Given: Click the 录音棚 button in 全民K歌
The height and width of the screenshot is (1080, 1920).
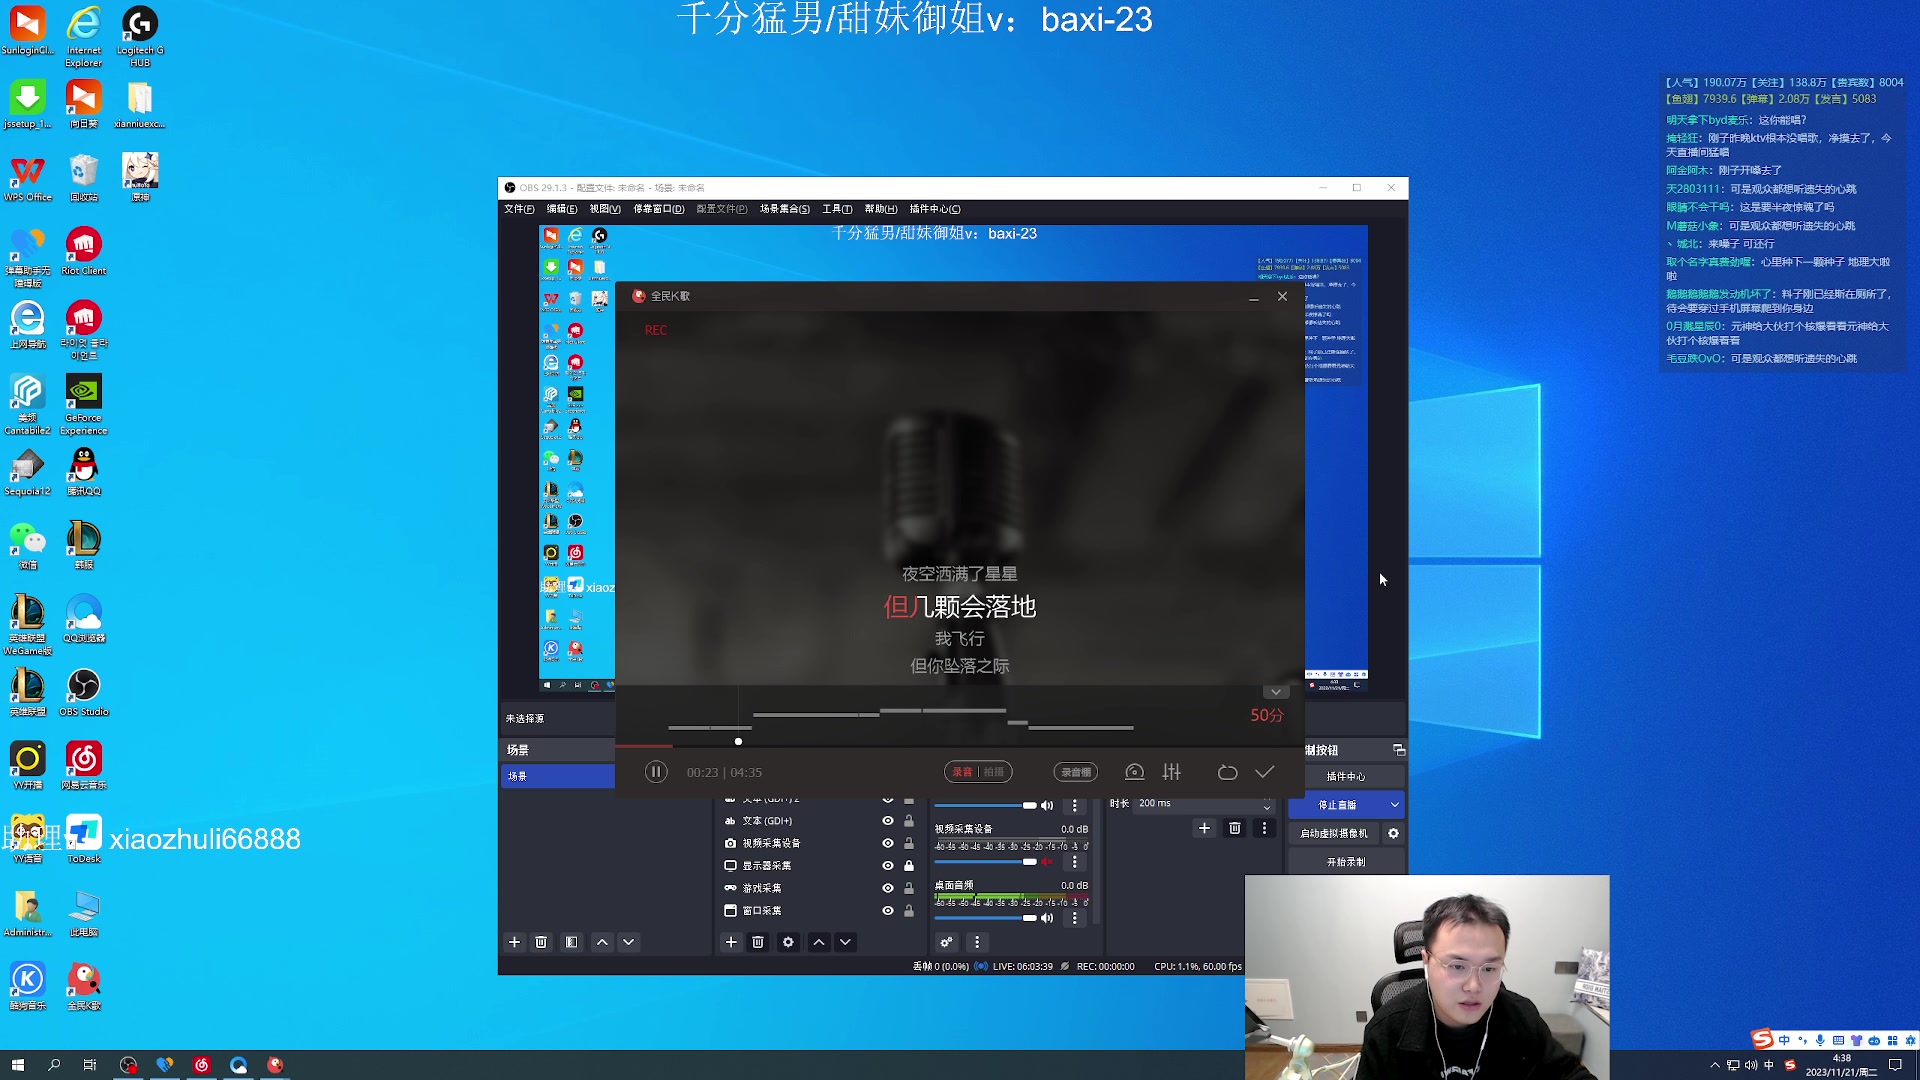Looking at the screenshot, I should click(x=1076, y=771).
